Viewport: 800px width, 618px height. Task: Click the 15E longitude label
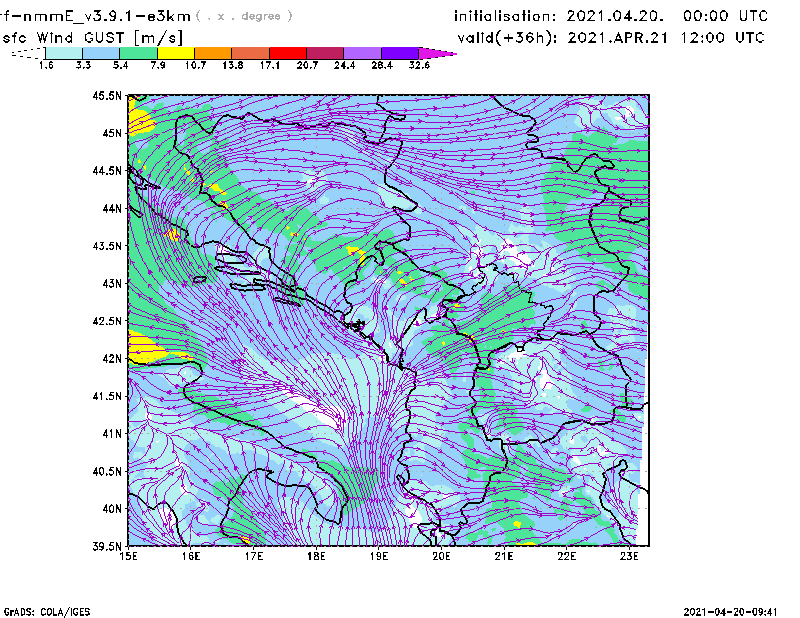128,556
